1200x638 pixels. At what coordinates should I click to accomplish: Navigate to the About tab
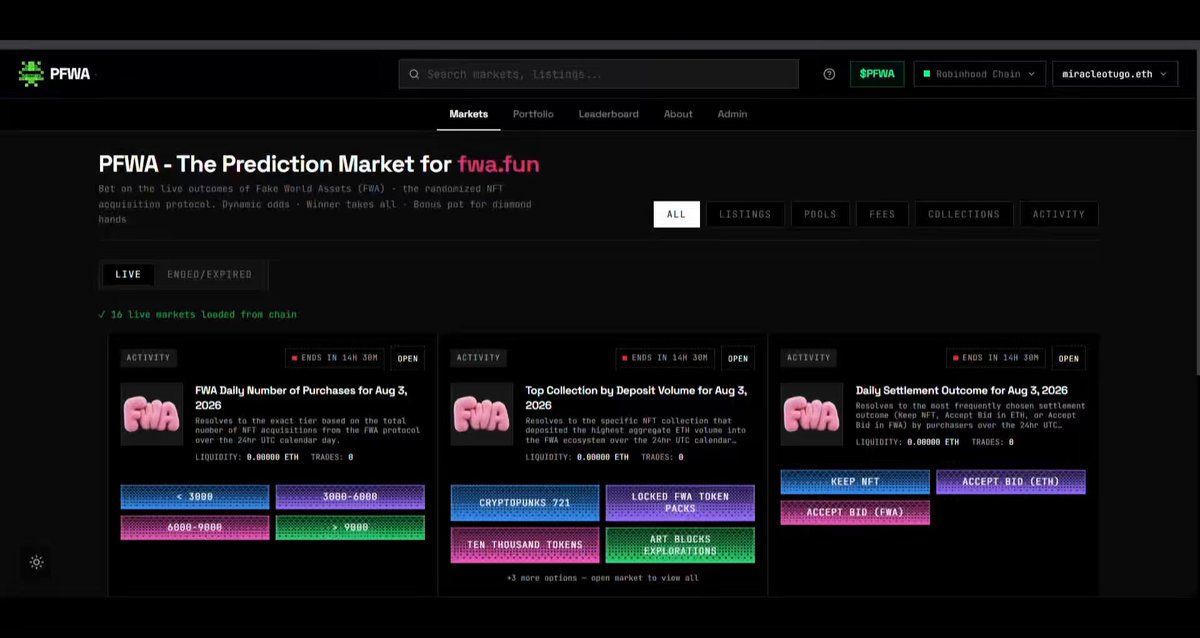678,114
